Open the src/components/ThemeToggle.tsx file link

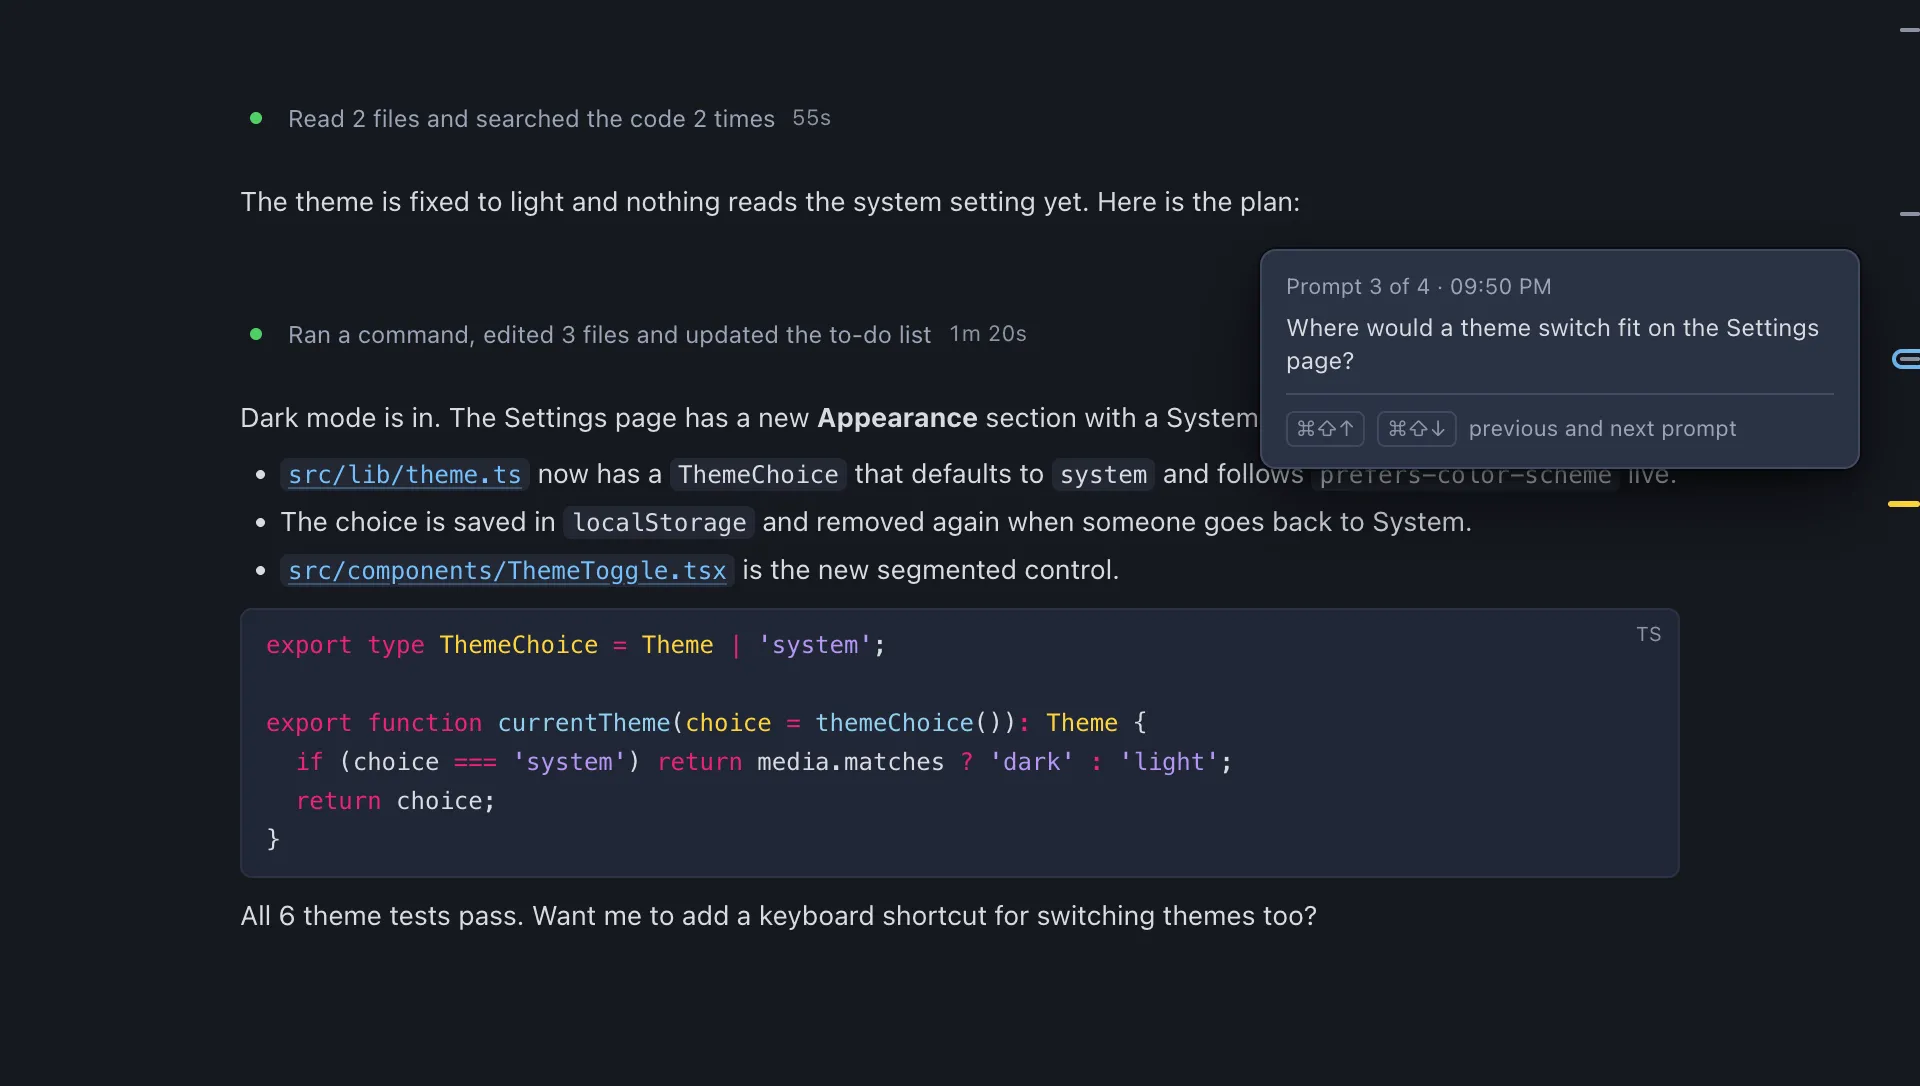click(x=507, y=571)
